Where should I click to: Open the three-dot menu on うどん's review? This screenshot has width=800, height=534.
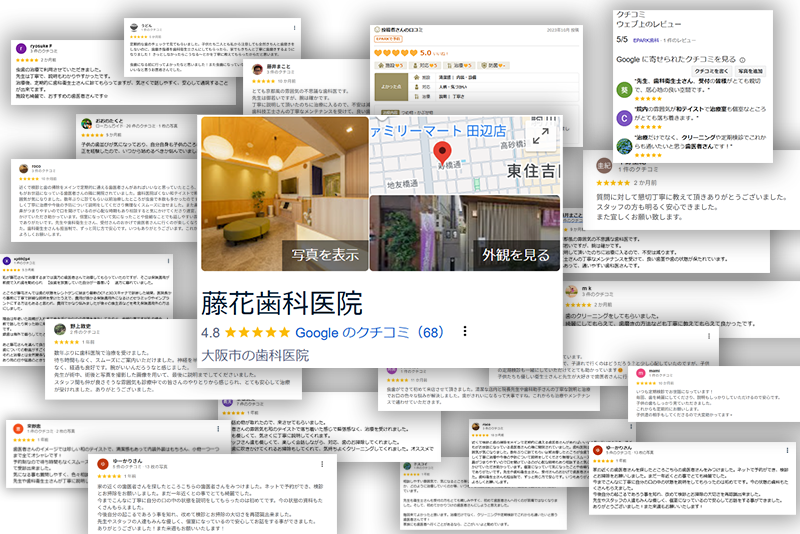click(294, 28)
